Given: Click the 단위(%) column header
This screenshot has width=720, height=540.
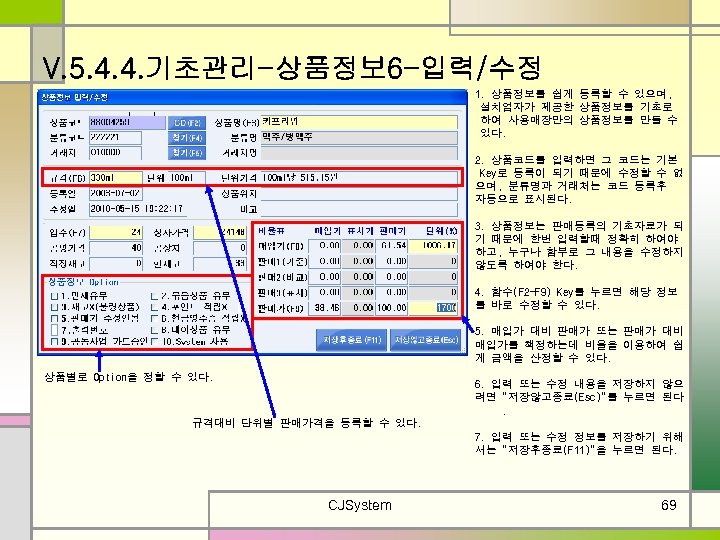Looking at the screenshot, I should tap(441, 231).
